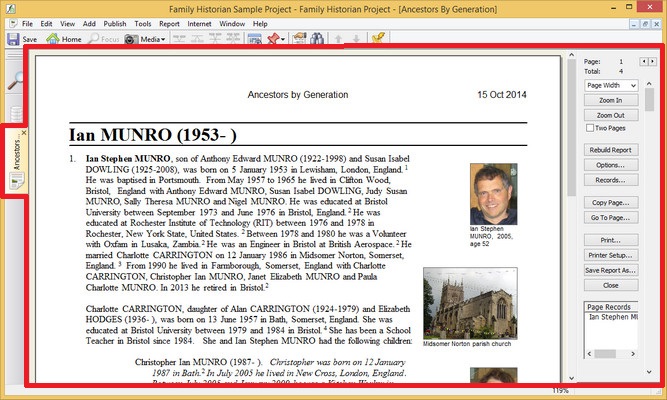
Task: Close the Ancestors side tab with its X
Action: click(x=24, y=133)
